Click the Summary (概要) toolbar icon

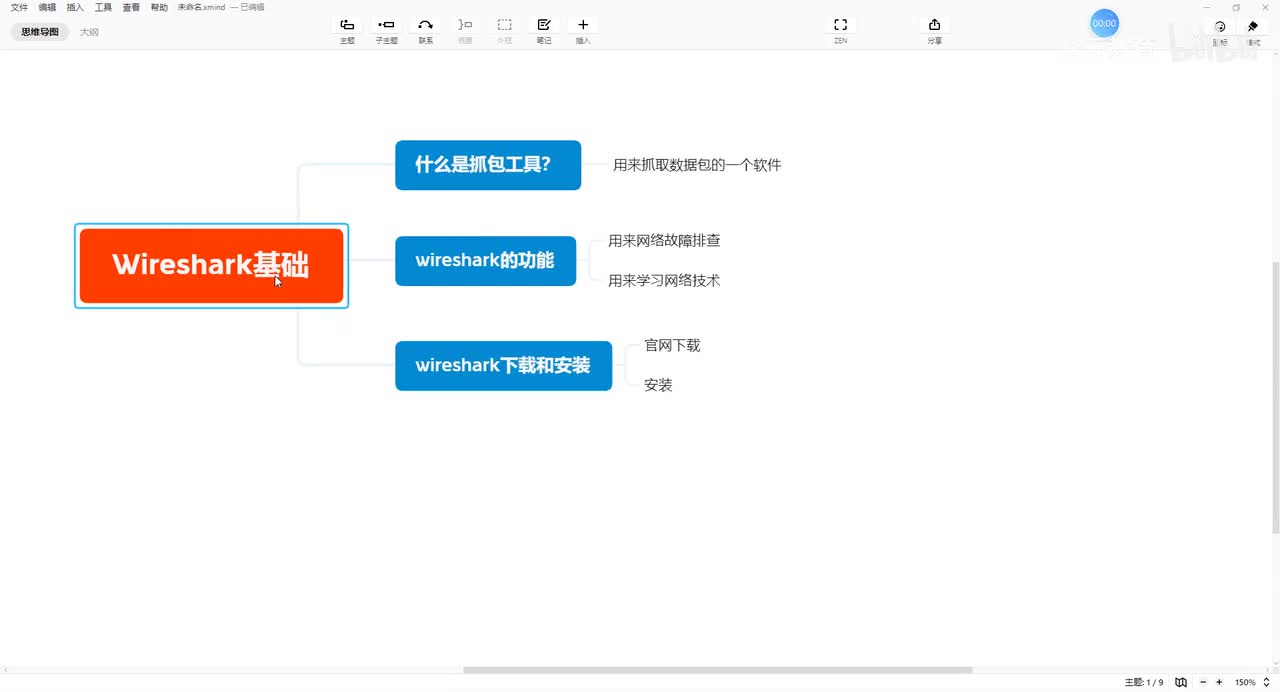point(465,25)
